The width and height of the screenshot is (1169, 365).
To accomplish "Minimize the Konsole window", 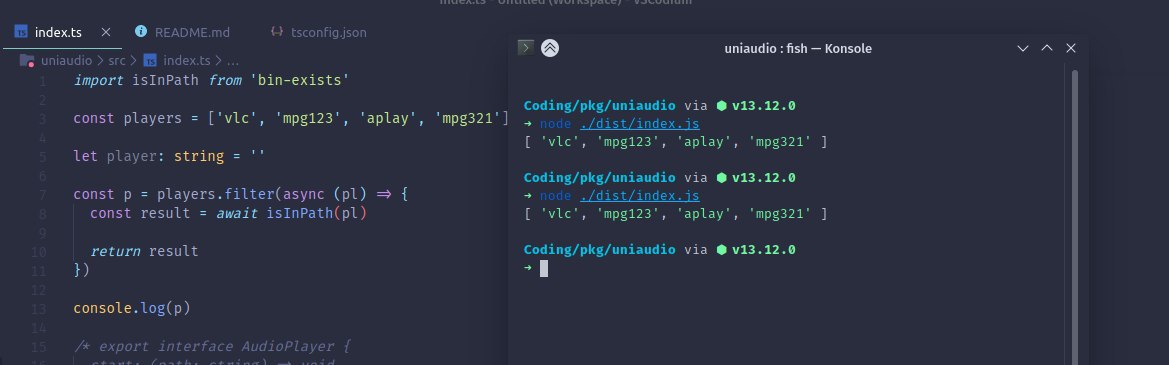I will [1023, 48].
